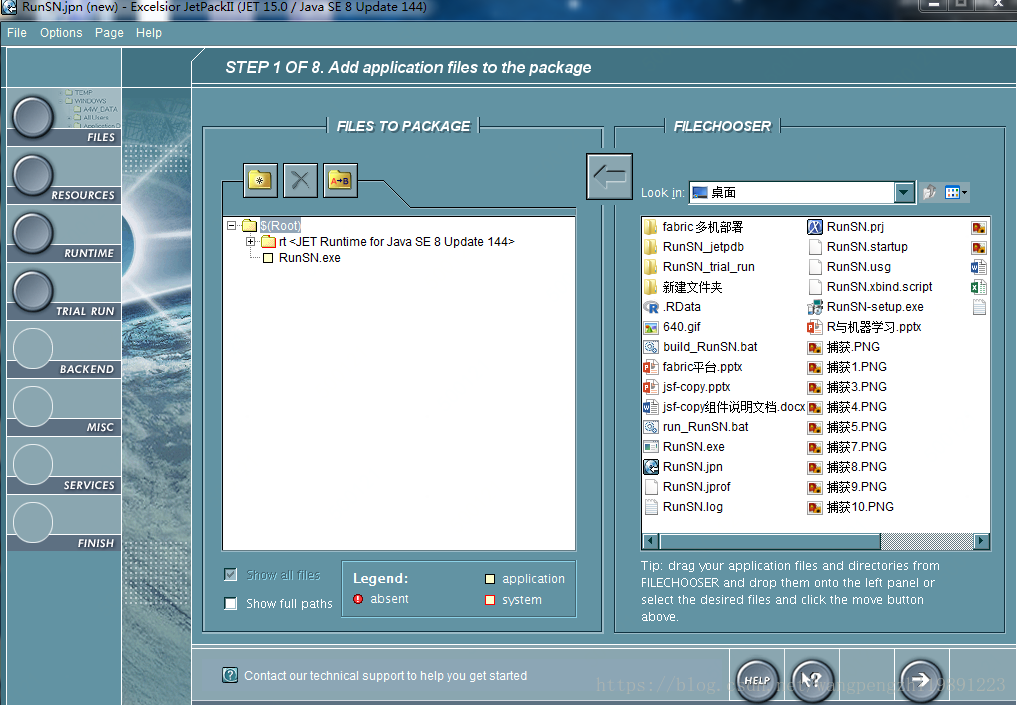Select the RunSN.prj file
This screenshot has width=1017, height=705.
(x=846, y=227)
